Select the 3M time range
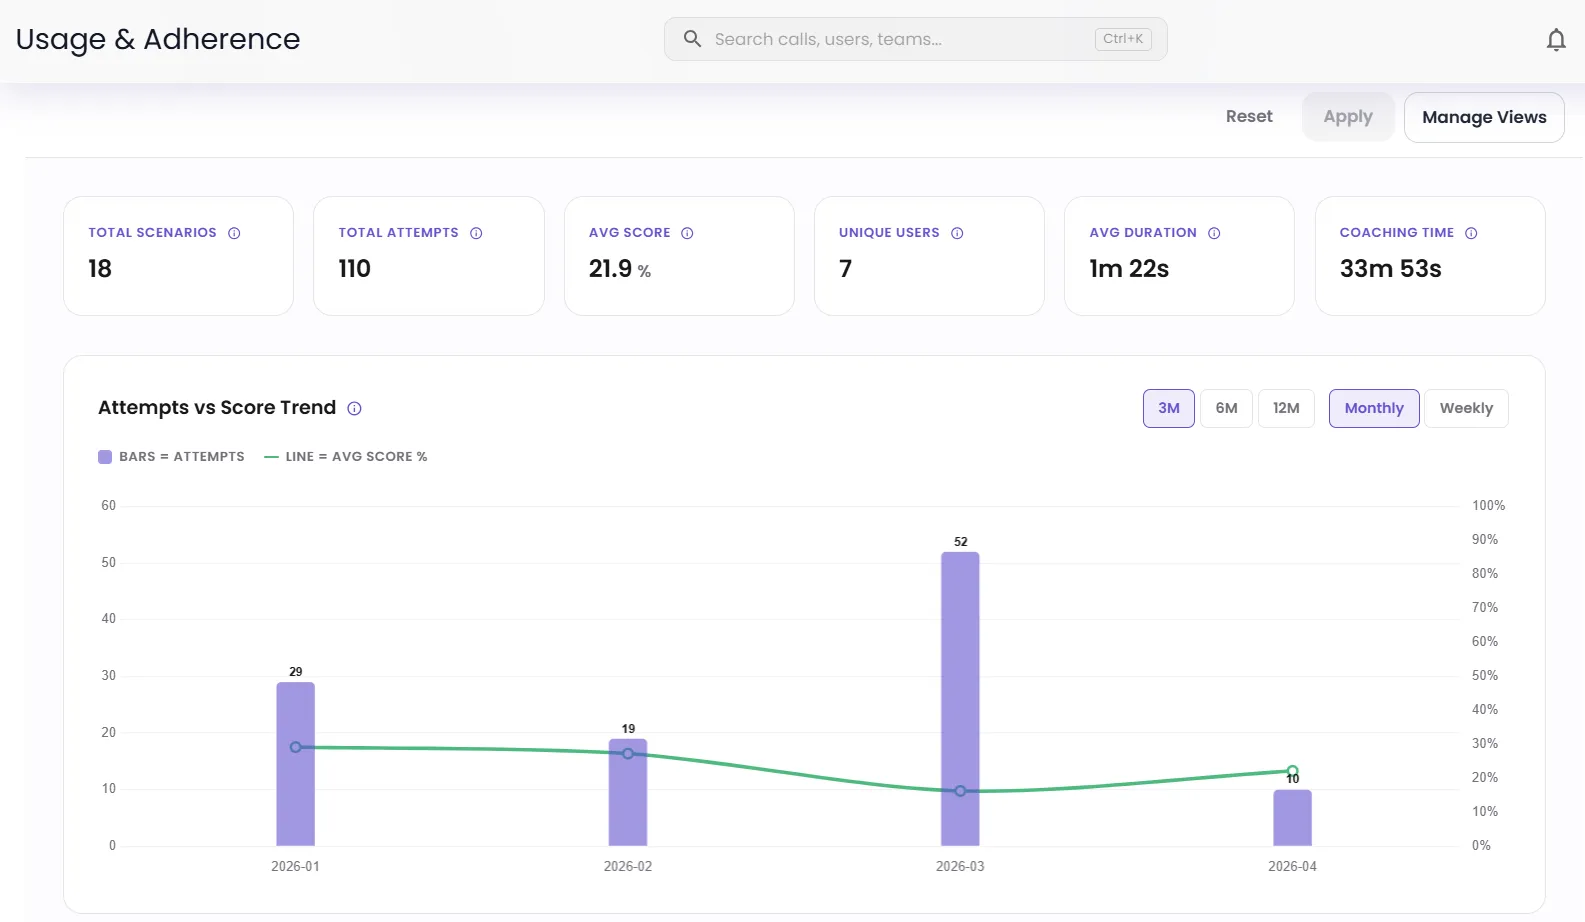Image resolution: width=1585 pixels, height=922 pixels. [x=1168, y=408]
